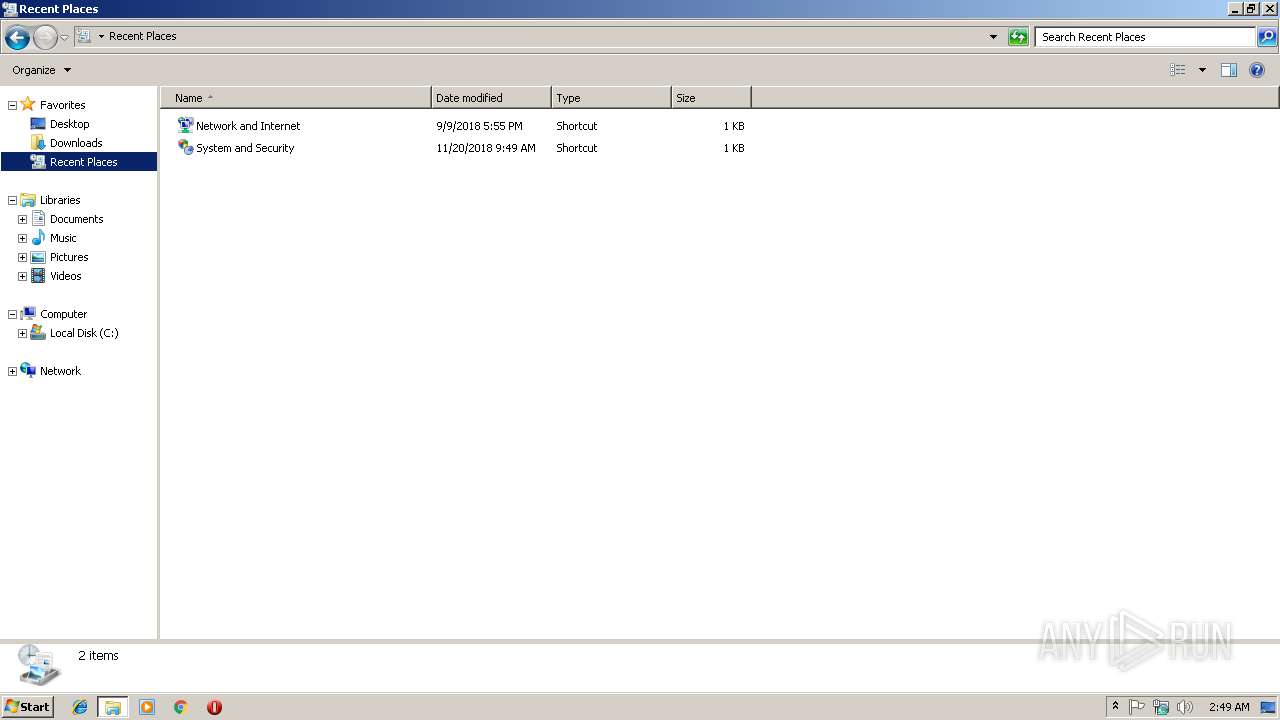Viewport: 1280px width, 720px height.
Task: Expand the Network node
Action: pos(12,371)
